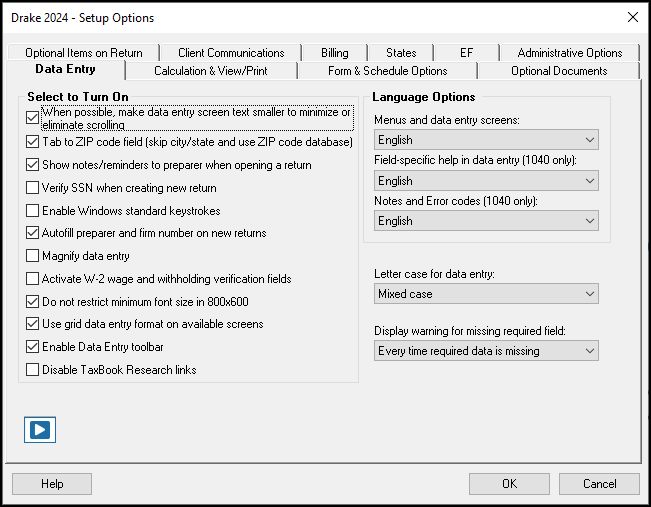Enable Windows standard keystrokes checkbox
This screenshot has height=507, width=651.
[32, 211]
